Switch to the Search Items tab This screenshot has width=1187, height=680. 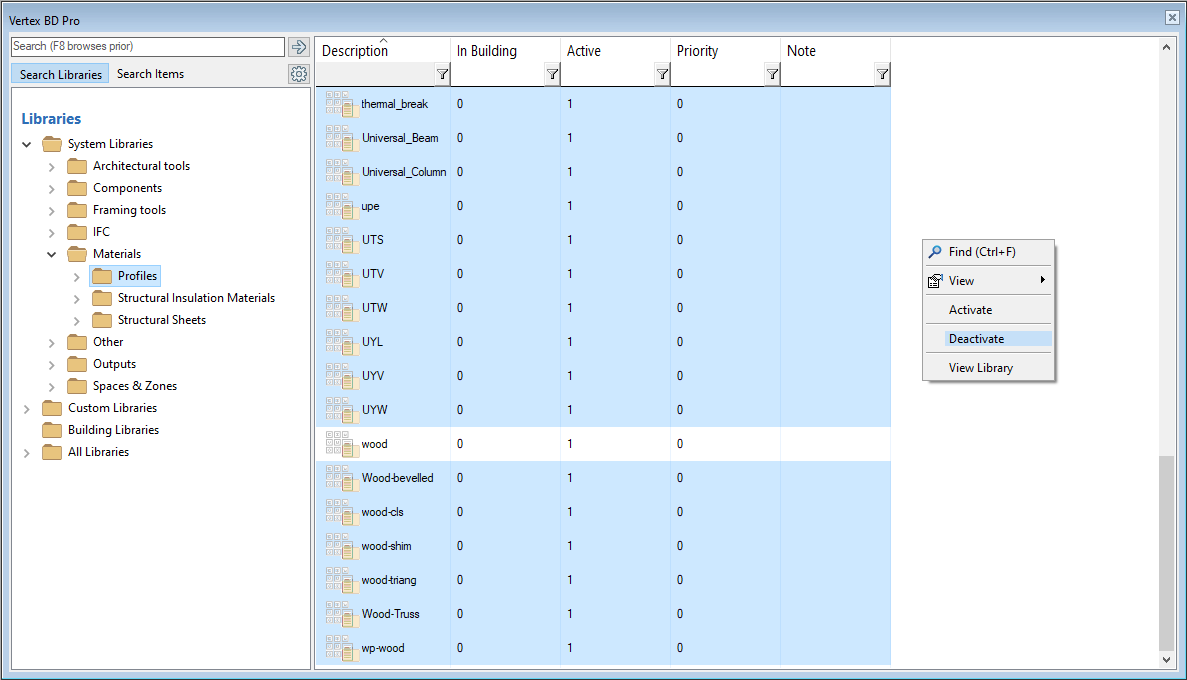[x=150, y=74]
